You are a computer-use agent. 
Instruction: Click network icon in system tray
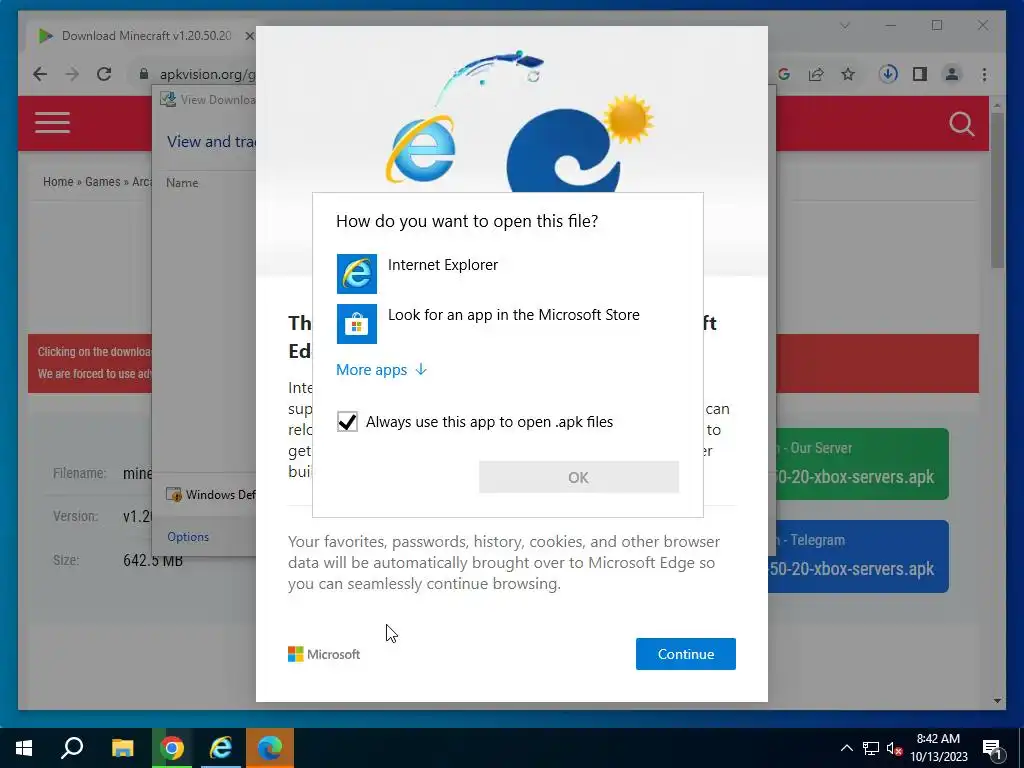click(871, 748)
